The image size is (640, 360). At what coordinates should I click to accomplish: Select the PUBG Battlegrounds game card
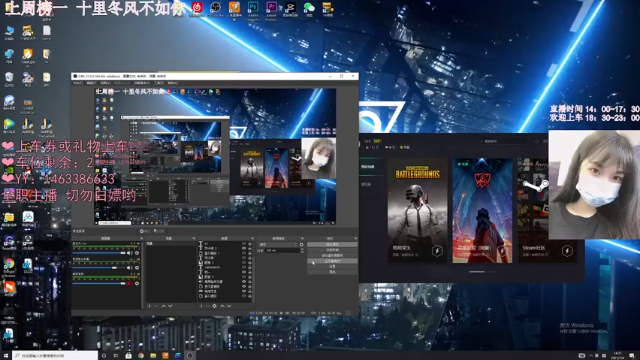point(417,210)
